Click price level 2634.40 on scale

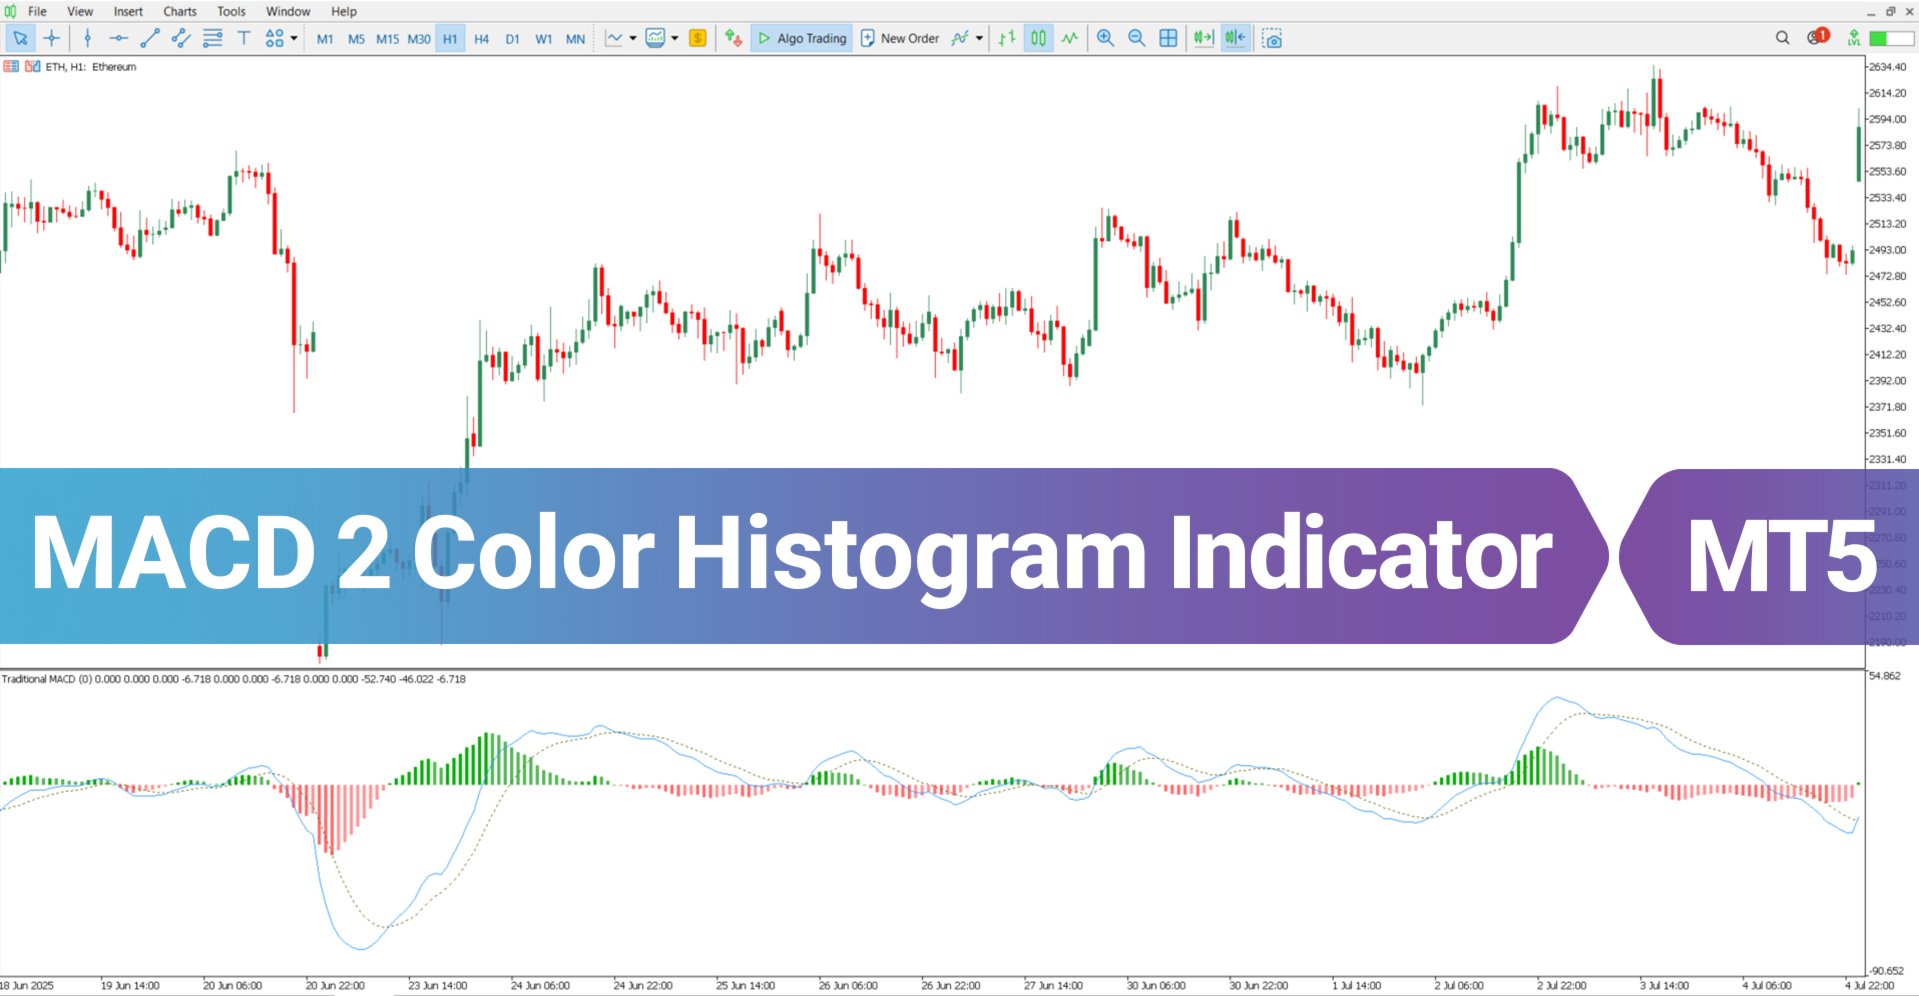[1887, 67]
